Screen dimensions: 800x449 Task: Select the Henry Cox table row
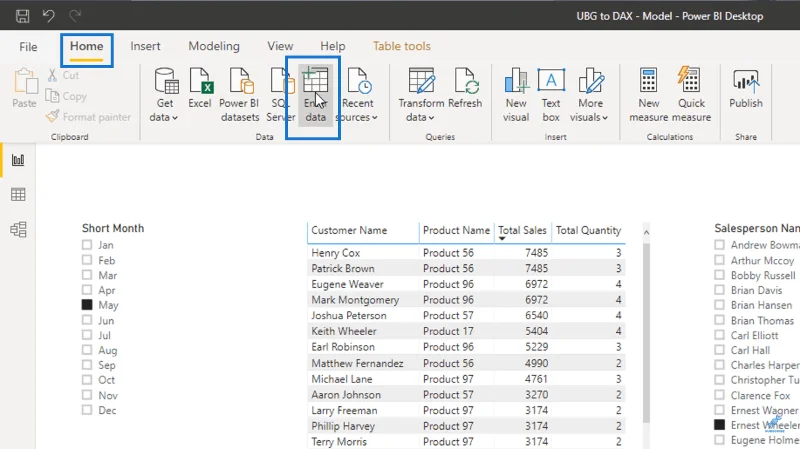[x=466, y=253]
